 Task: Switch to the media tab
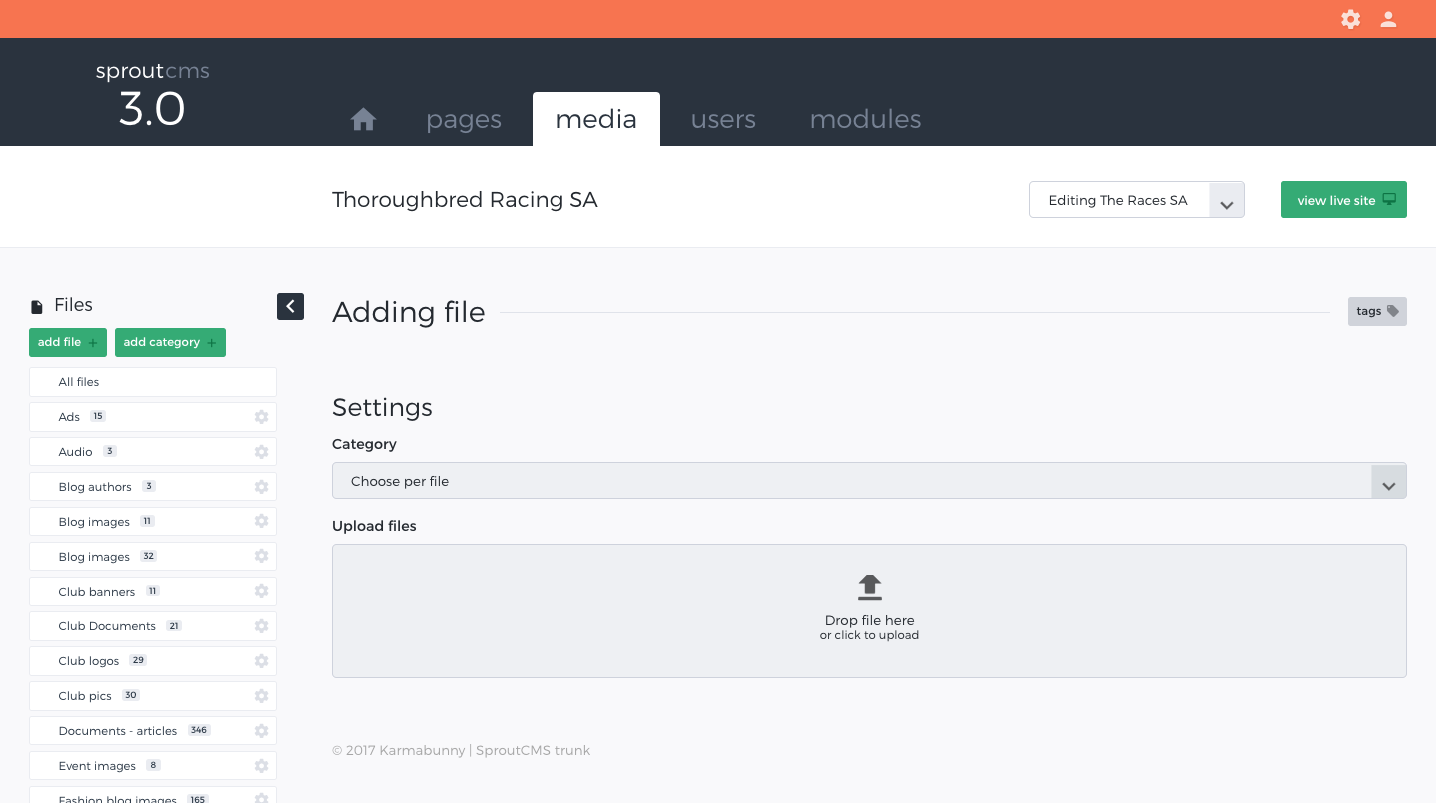pyautogui.click(x=596, y=119)
